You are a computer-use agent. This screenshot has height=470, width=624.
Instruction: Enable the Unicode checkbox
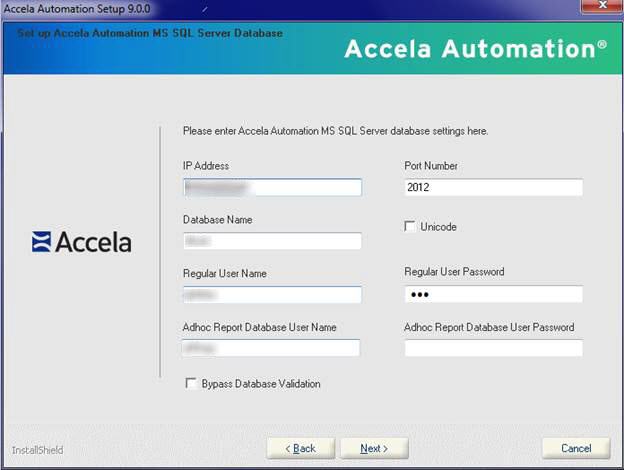pyautogui.click(x=410, y=227)
